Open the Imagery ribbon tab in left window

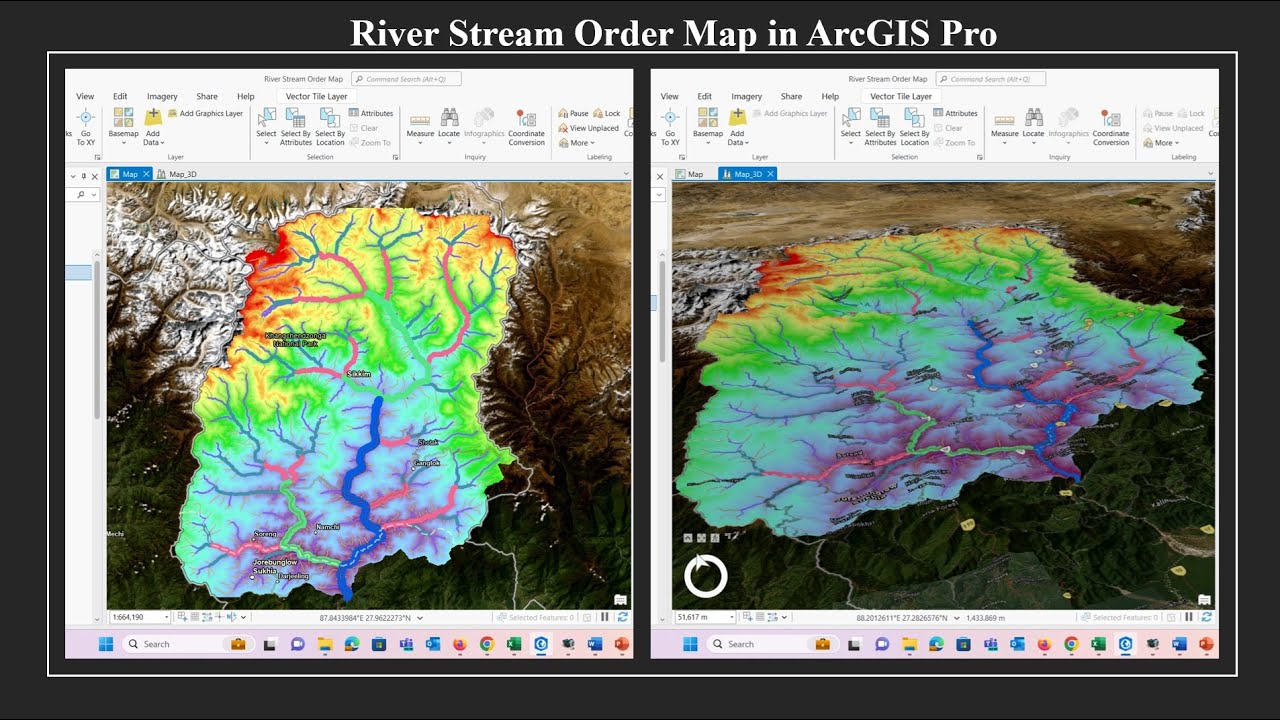(x=162, y=97)
